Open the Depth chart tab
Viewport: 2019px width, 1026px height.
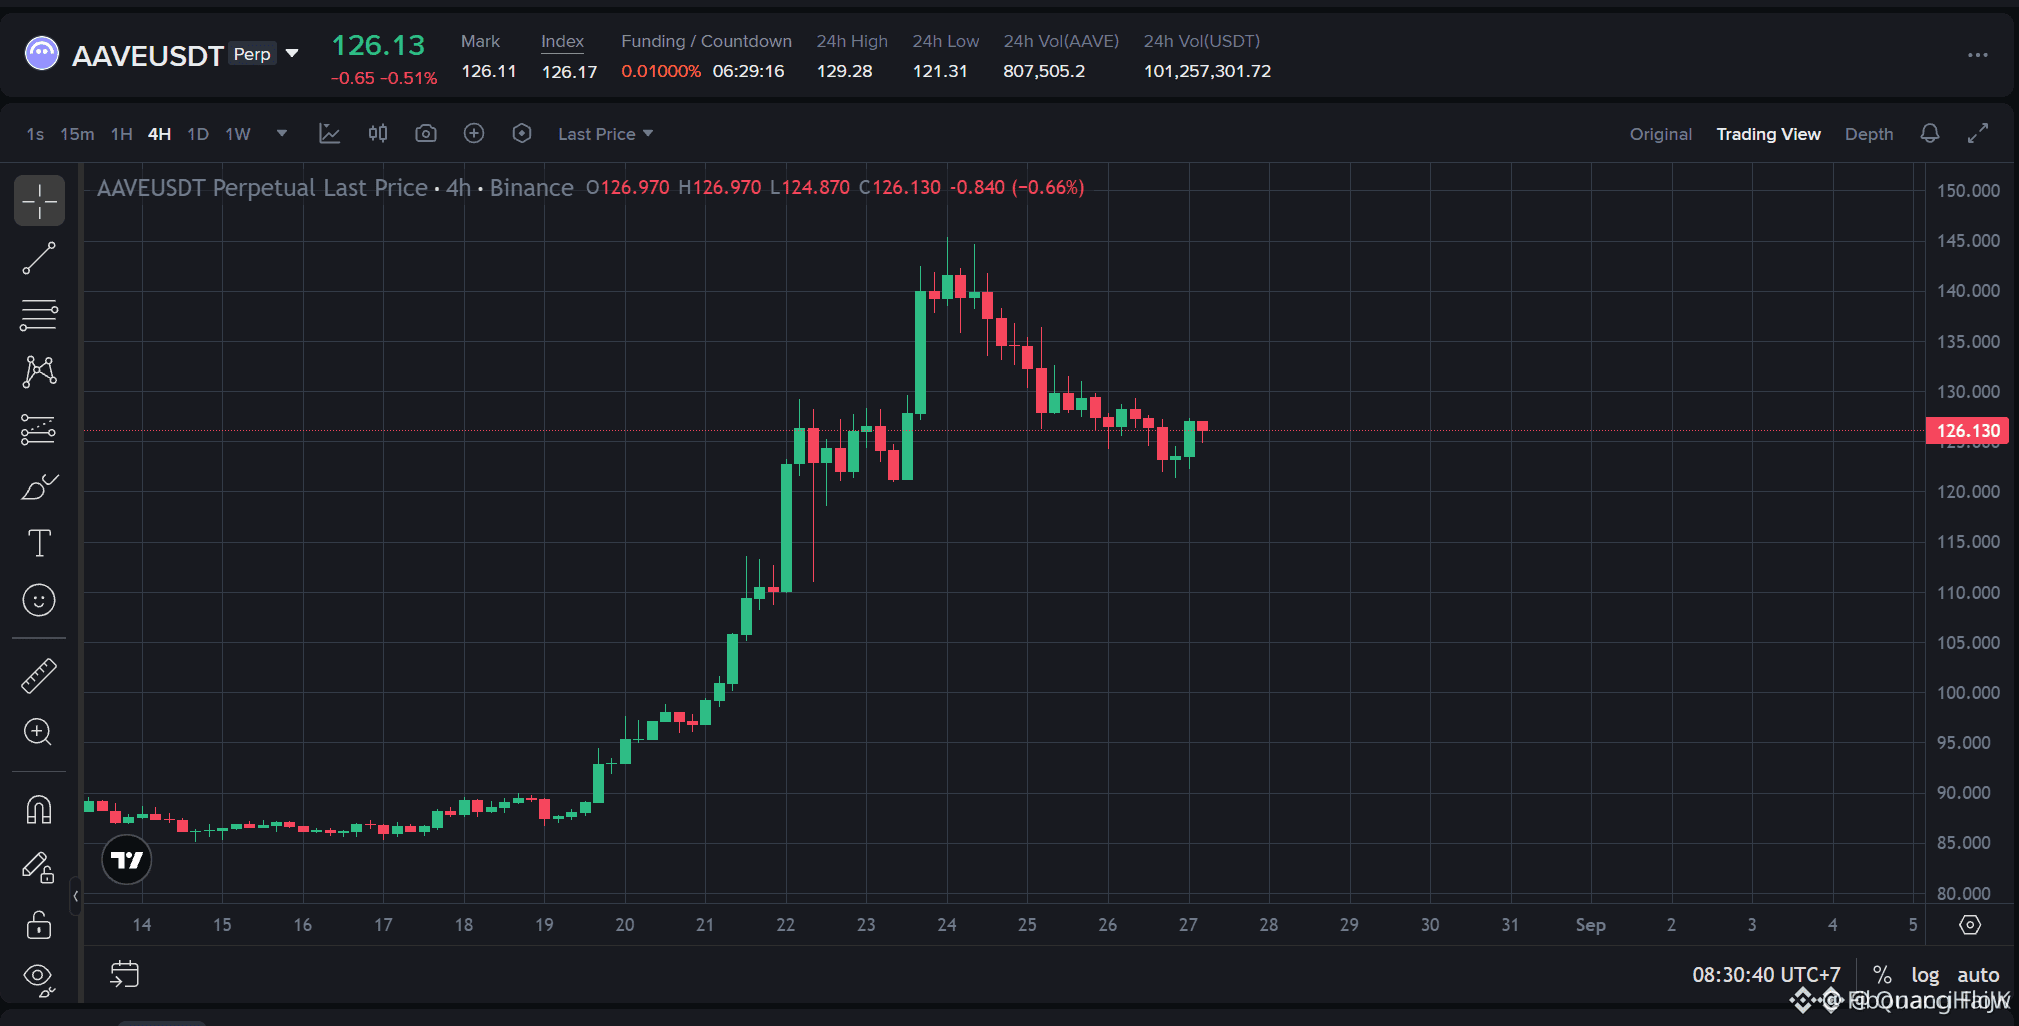click(x=1869, y=134)
